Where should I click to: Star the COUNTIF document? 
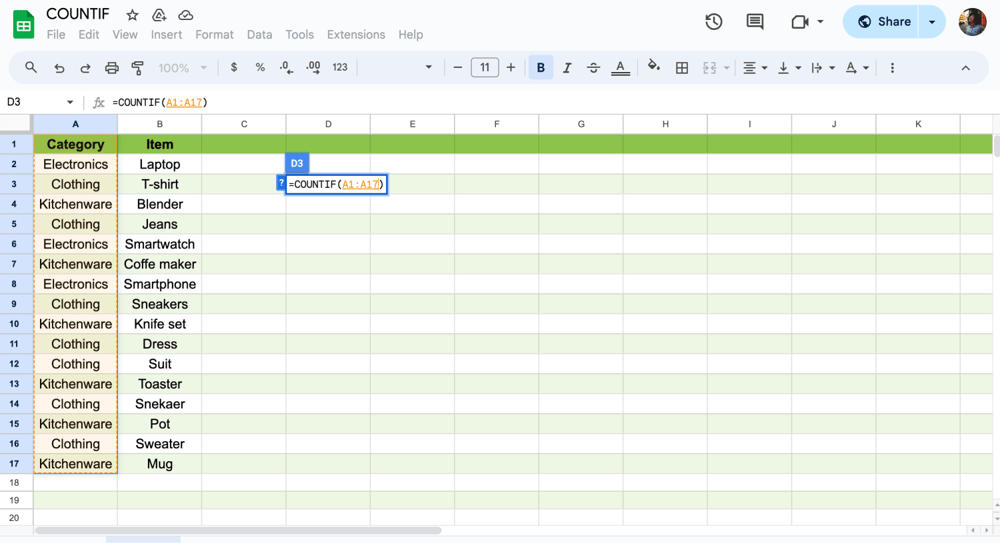[x=132, y=15]
